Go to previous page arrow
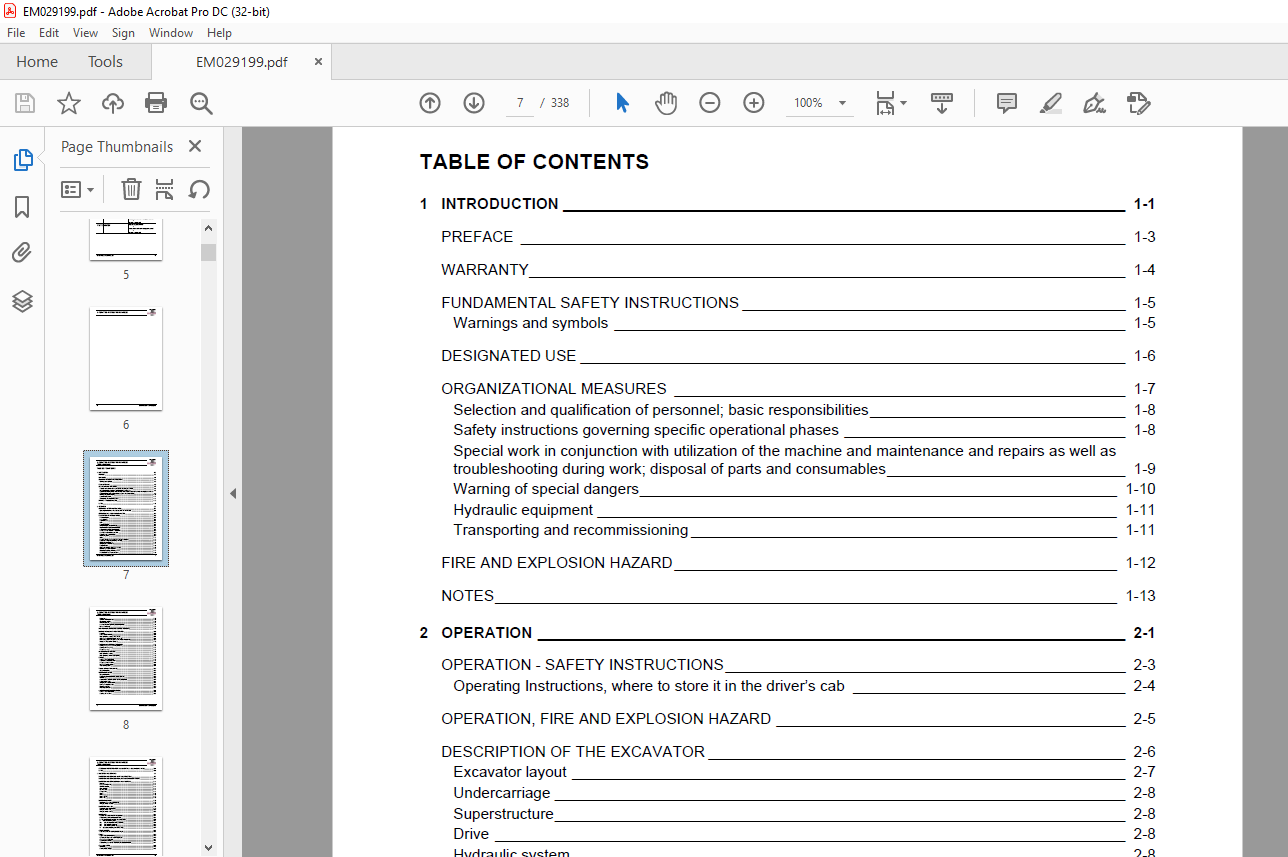The height and width of the screenshot is (857, 1288). 430,103
